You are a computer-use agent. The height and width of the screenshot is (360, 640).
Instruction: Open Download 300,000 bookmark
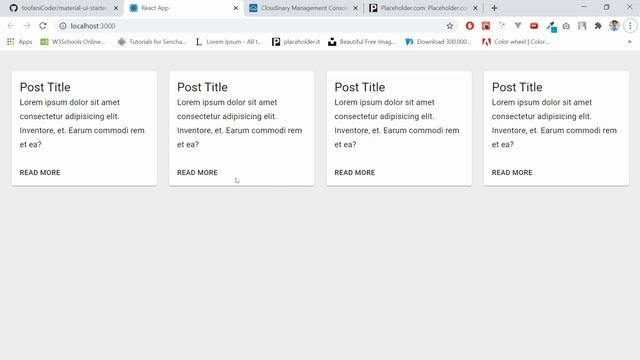438,42
